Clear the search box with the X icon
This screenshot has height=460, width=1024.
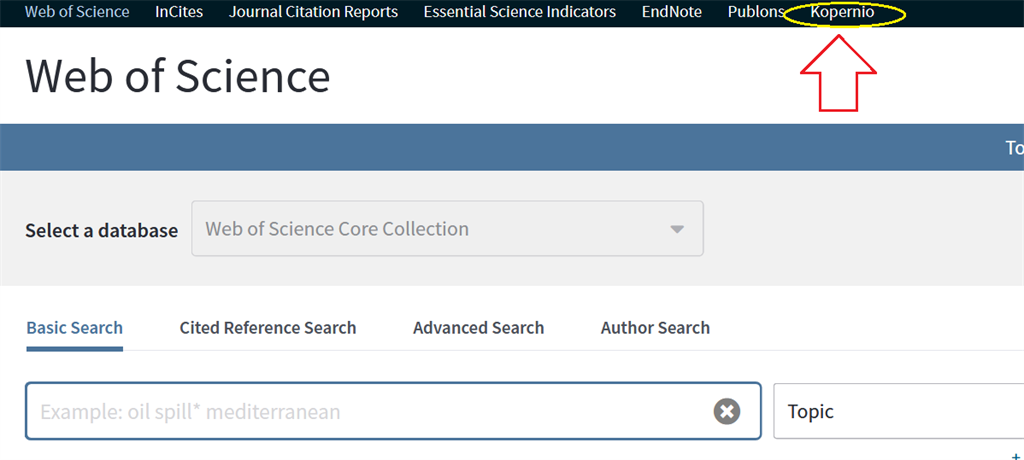point(727,411)
